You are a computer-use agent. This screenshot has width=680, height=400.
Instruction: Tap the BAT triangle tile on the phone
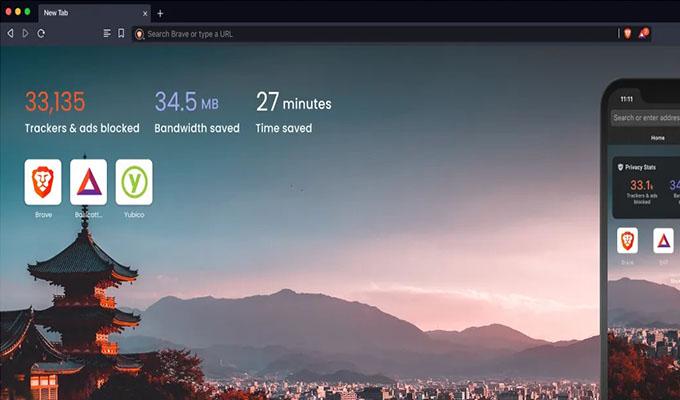coord(664,240)
